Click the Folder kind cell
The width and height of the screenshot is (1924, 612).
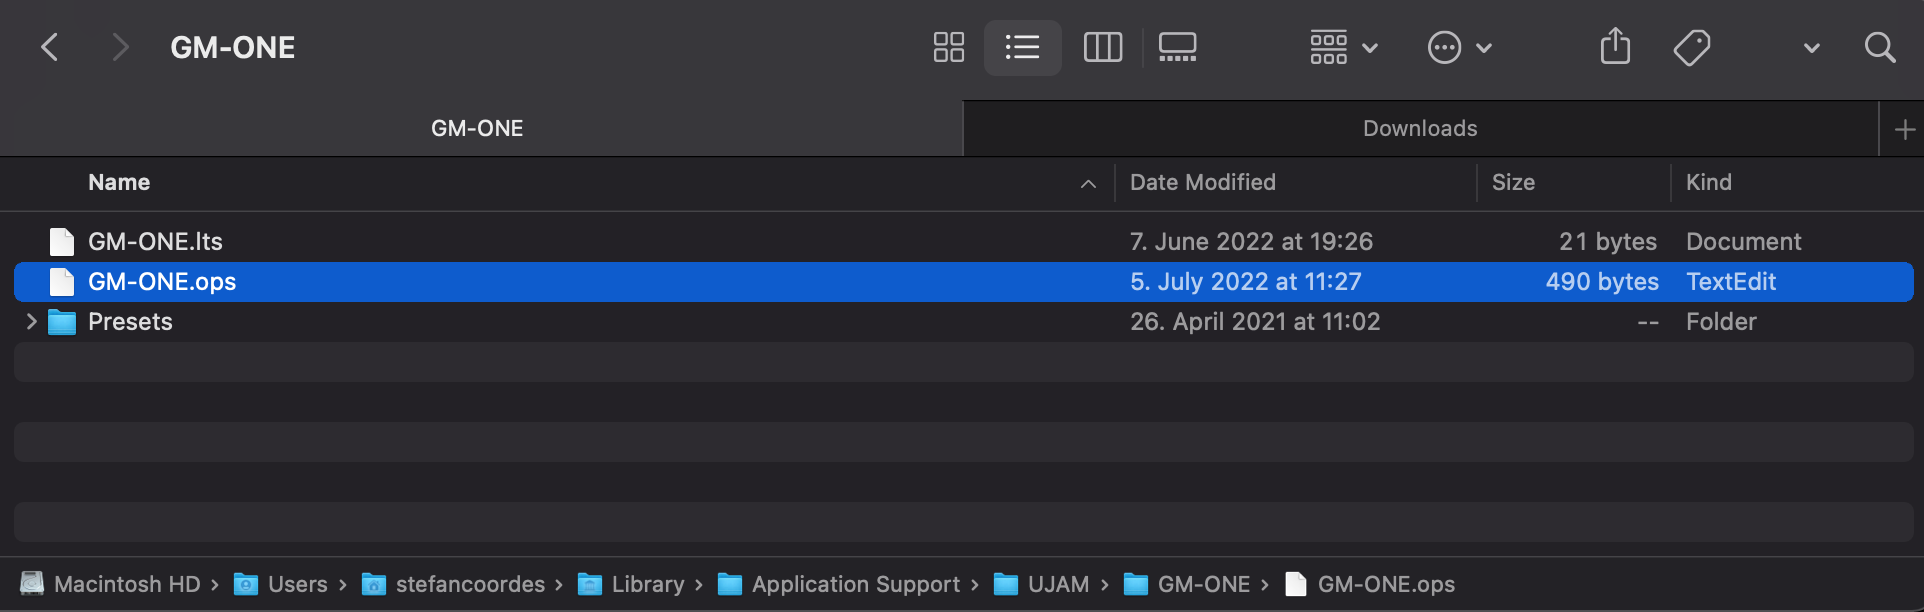pyautogui.click(x=1721, y=321)
